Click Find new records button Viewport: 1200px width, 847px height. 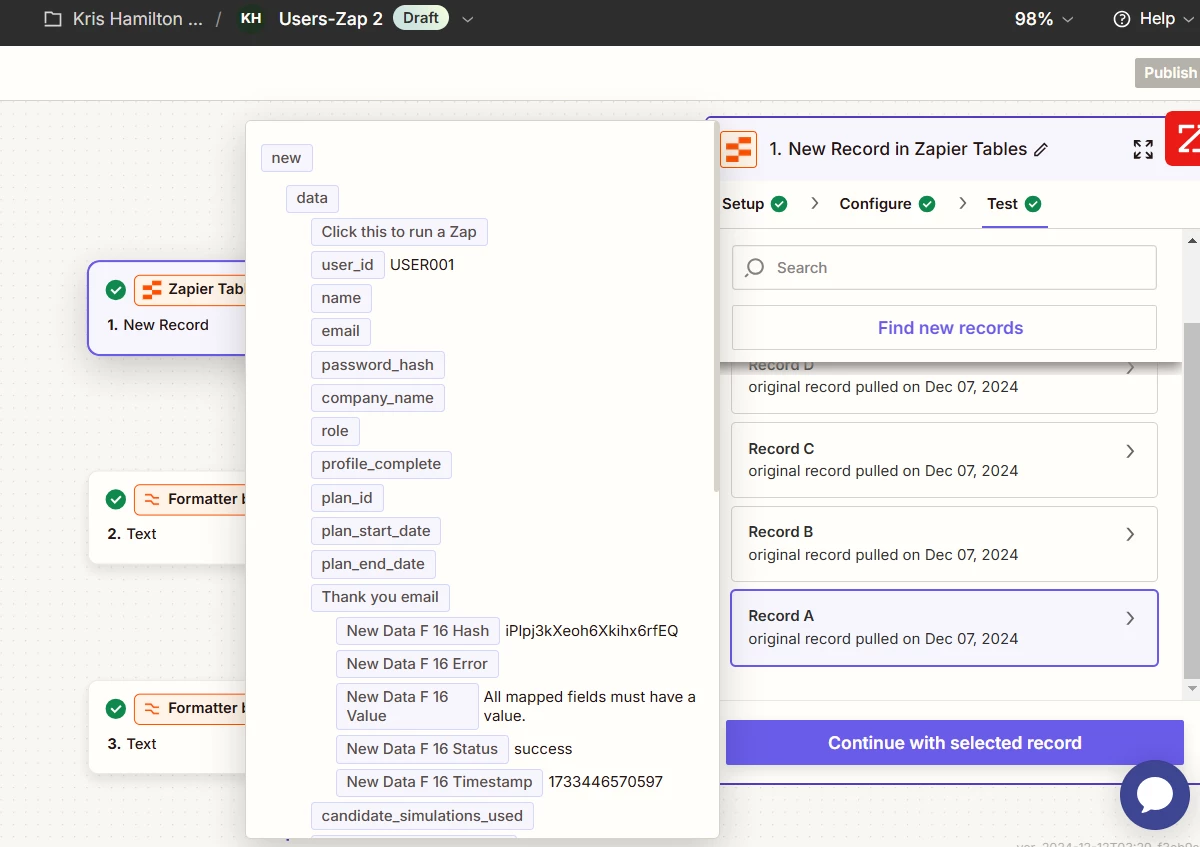(944, 328)
